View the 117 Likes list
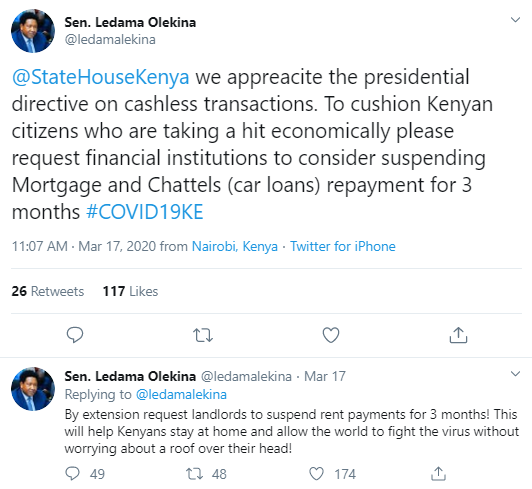The height and width of the screenshot is (489, 532). [x=130, y=291]
